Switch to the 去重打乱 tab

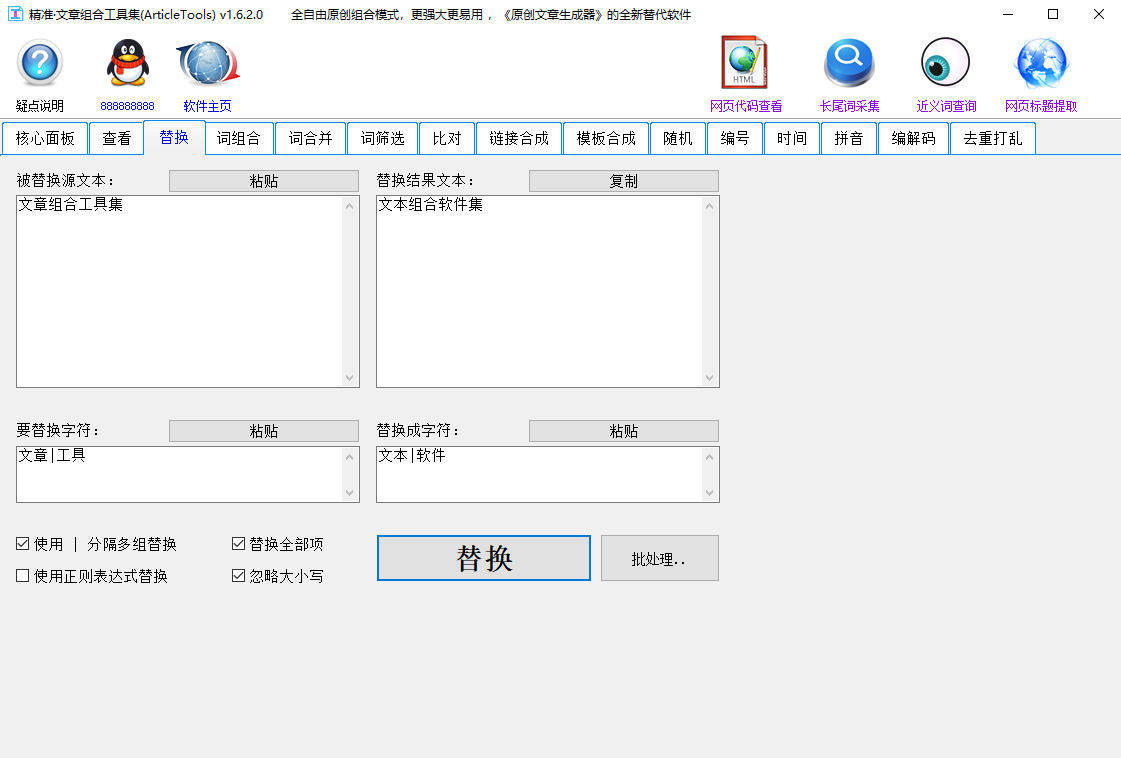tap(992, 138)
